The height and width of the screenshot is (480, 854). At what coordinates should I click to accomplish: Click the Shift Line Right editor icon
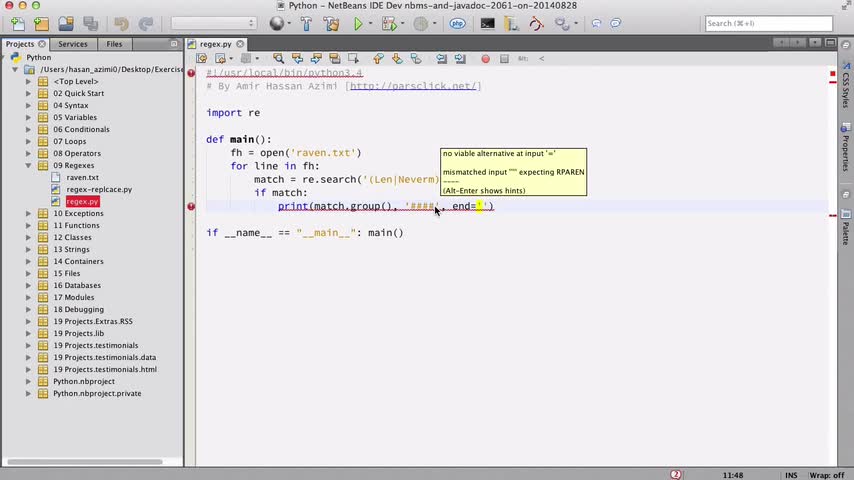(460, 58)
